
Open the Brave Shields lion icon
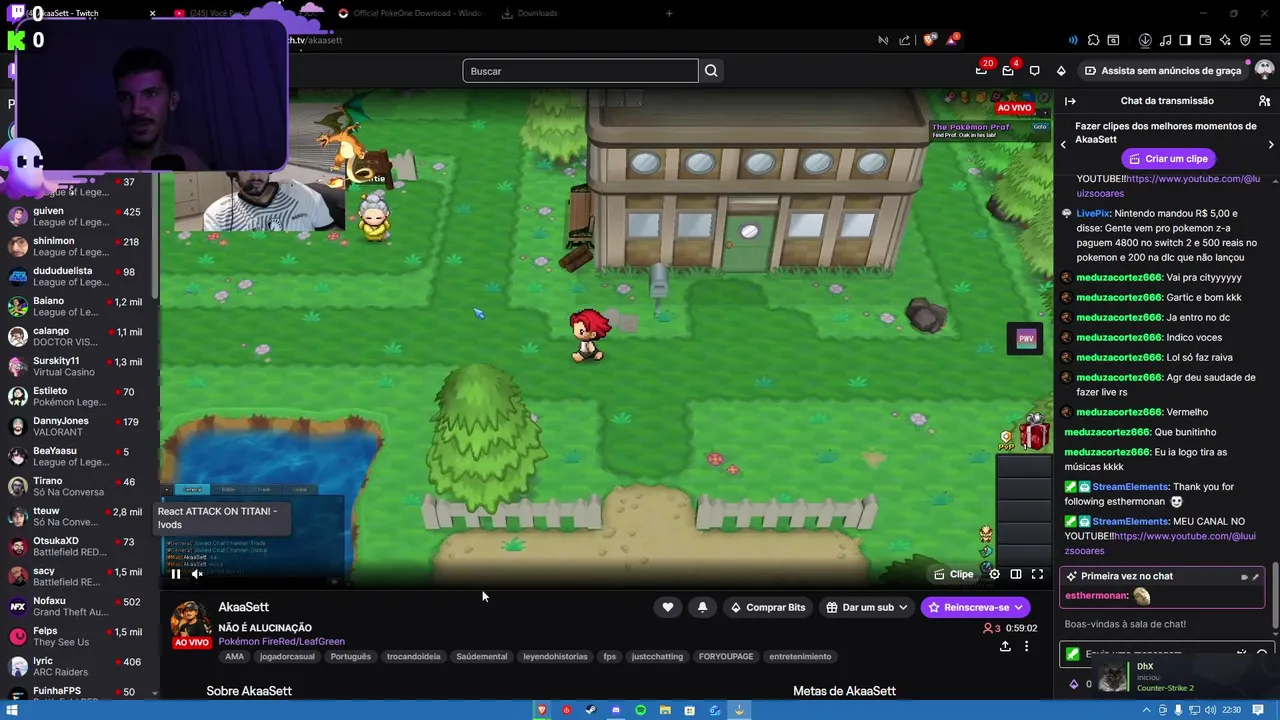(x=929, y=40)
